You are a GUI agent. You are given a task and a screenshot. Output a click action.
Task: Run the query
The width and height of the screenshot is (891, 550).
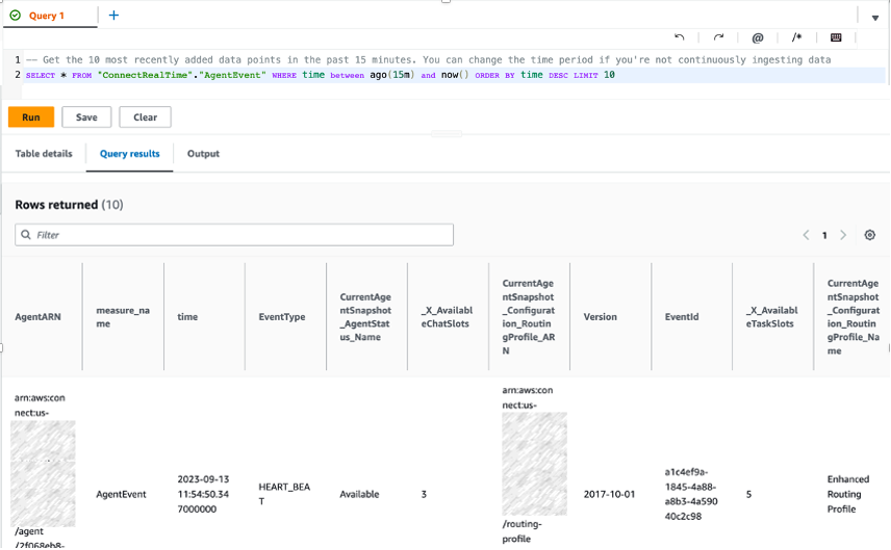(x=31, y=117)
